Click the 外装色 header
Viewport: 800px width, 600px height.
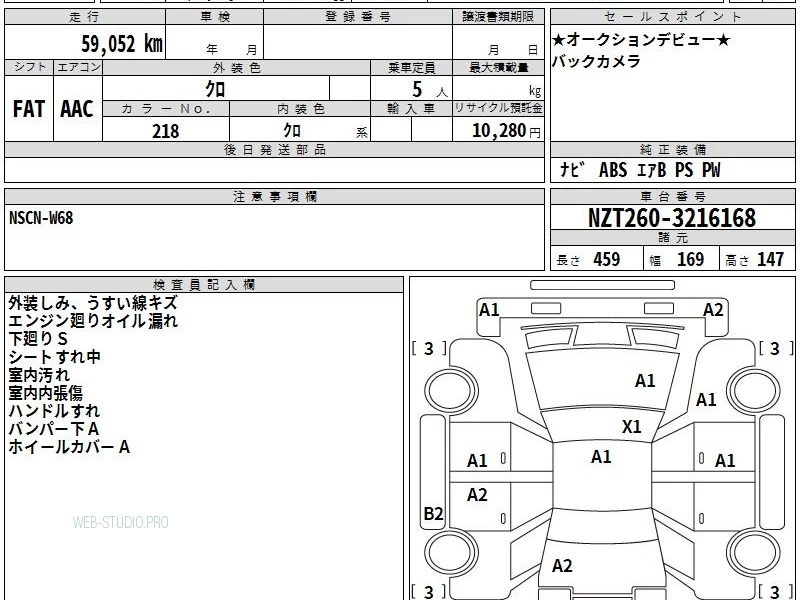point(237,67)
